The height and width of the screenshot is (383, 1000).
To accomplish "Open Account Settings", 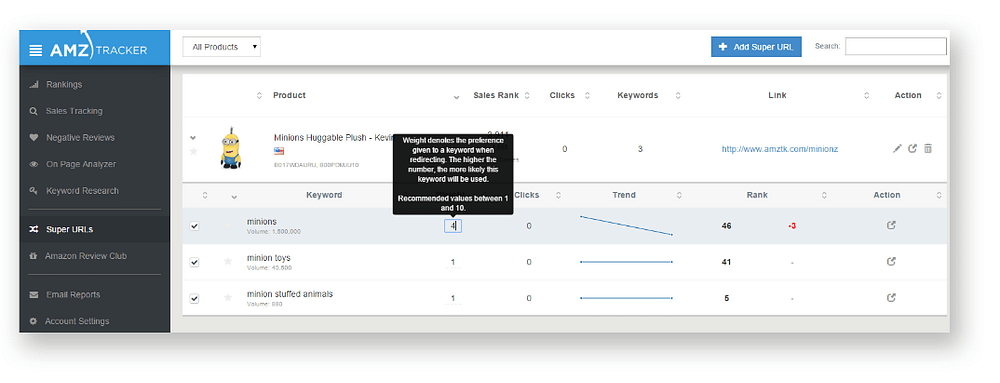I will point(77,321).
